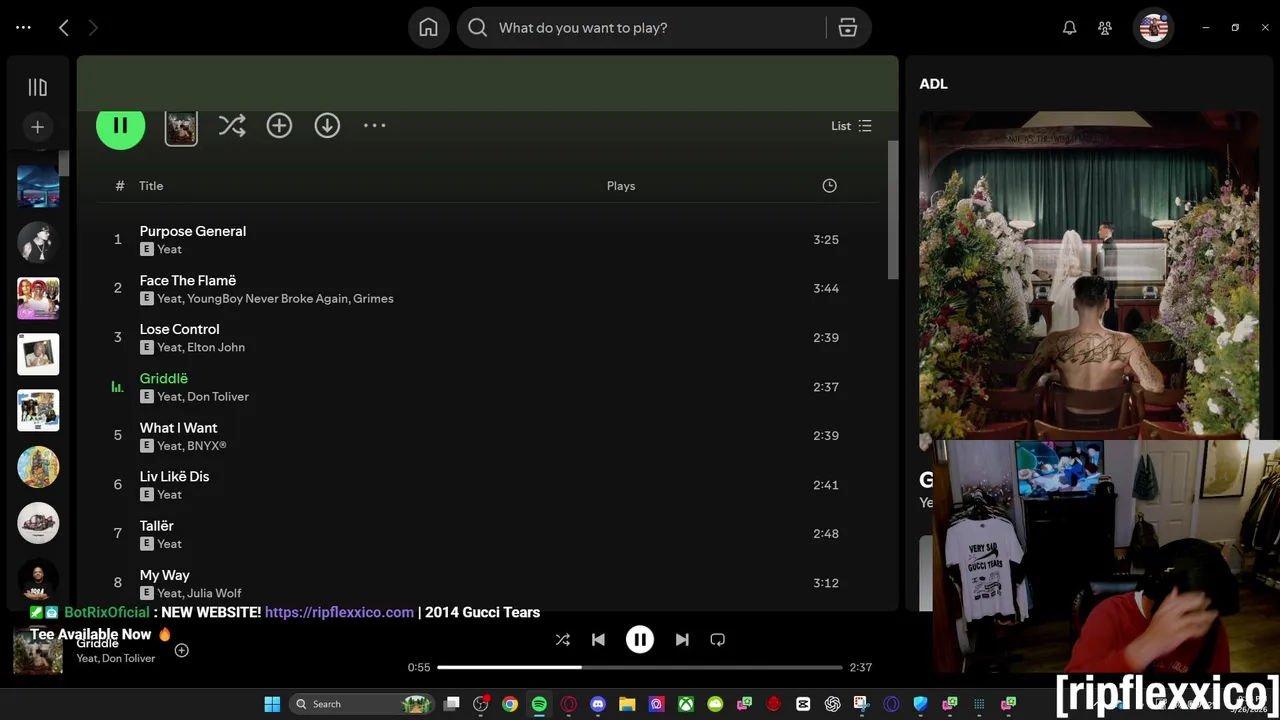
Task: Open Spotify from the taskbar
Action: [539, 704]
